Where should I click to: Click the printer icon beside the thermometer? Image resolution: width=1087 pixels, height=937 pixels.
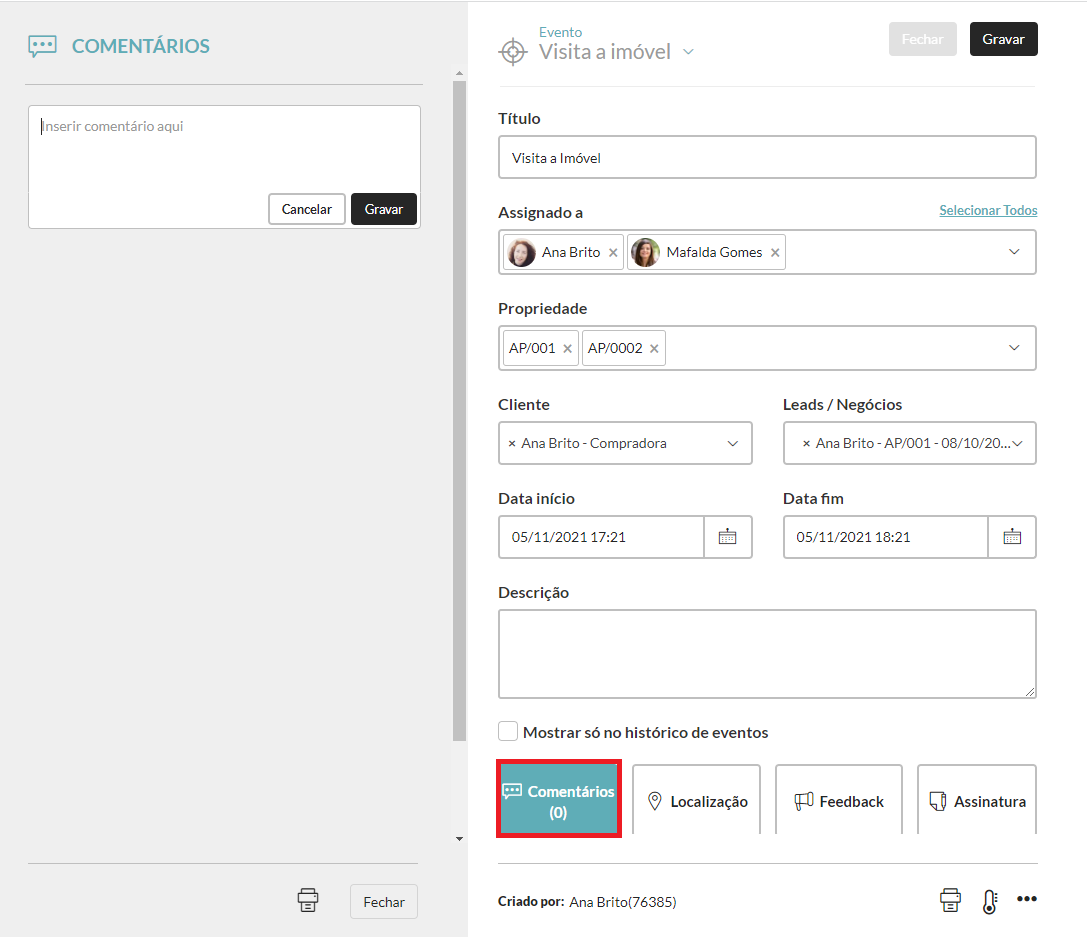[x=950, y=900]
